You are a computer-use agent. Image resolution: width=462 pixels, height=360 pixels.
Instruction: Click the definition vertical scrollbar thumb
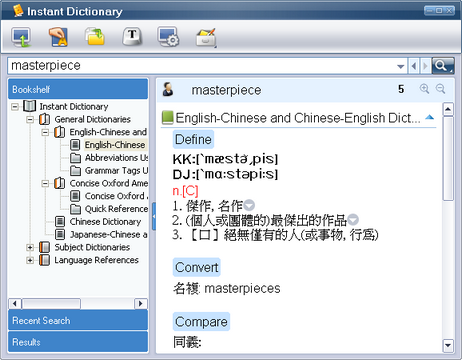(448, 158)
